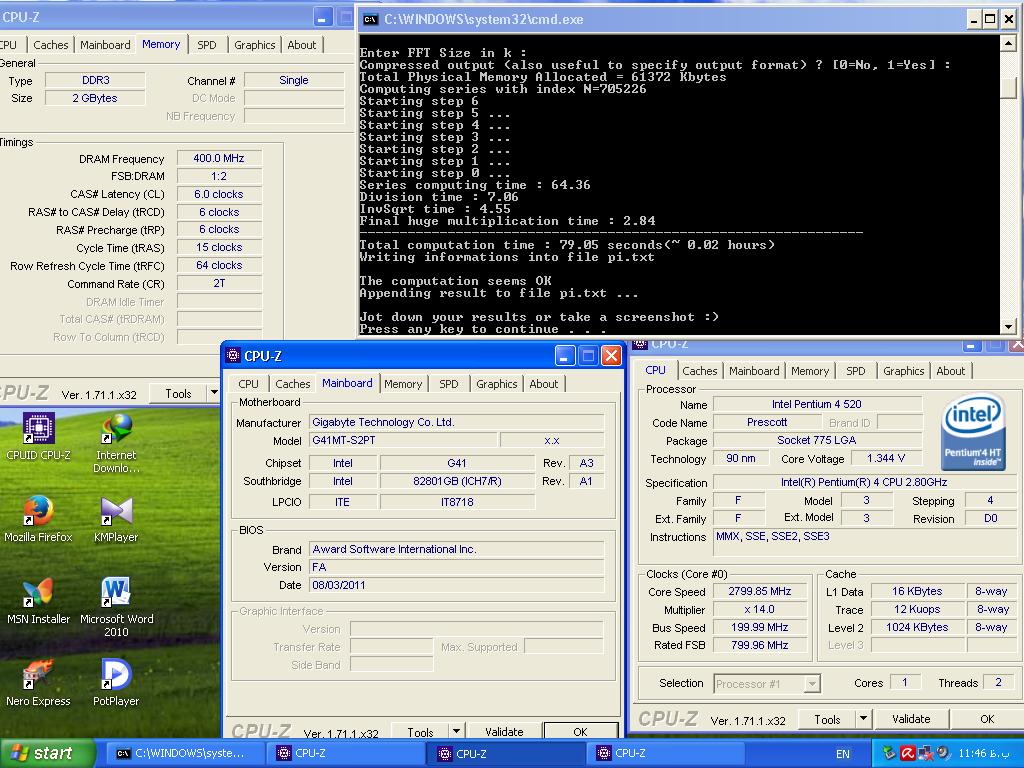
Task: Open the Avira antivirus tray icon
Action: 907,753
